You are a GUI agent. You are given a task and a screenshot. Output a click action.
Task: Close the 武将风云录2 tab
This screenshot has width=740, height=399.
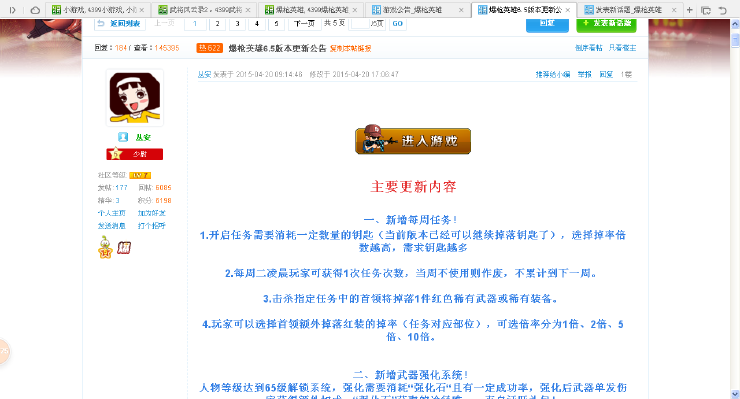click(x=248, y=10)
